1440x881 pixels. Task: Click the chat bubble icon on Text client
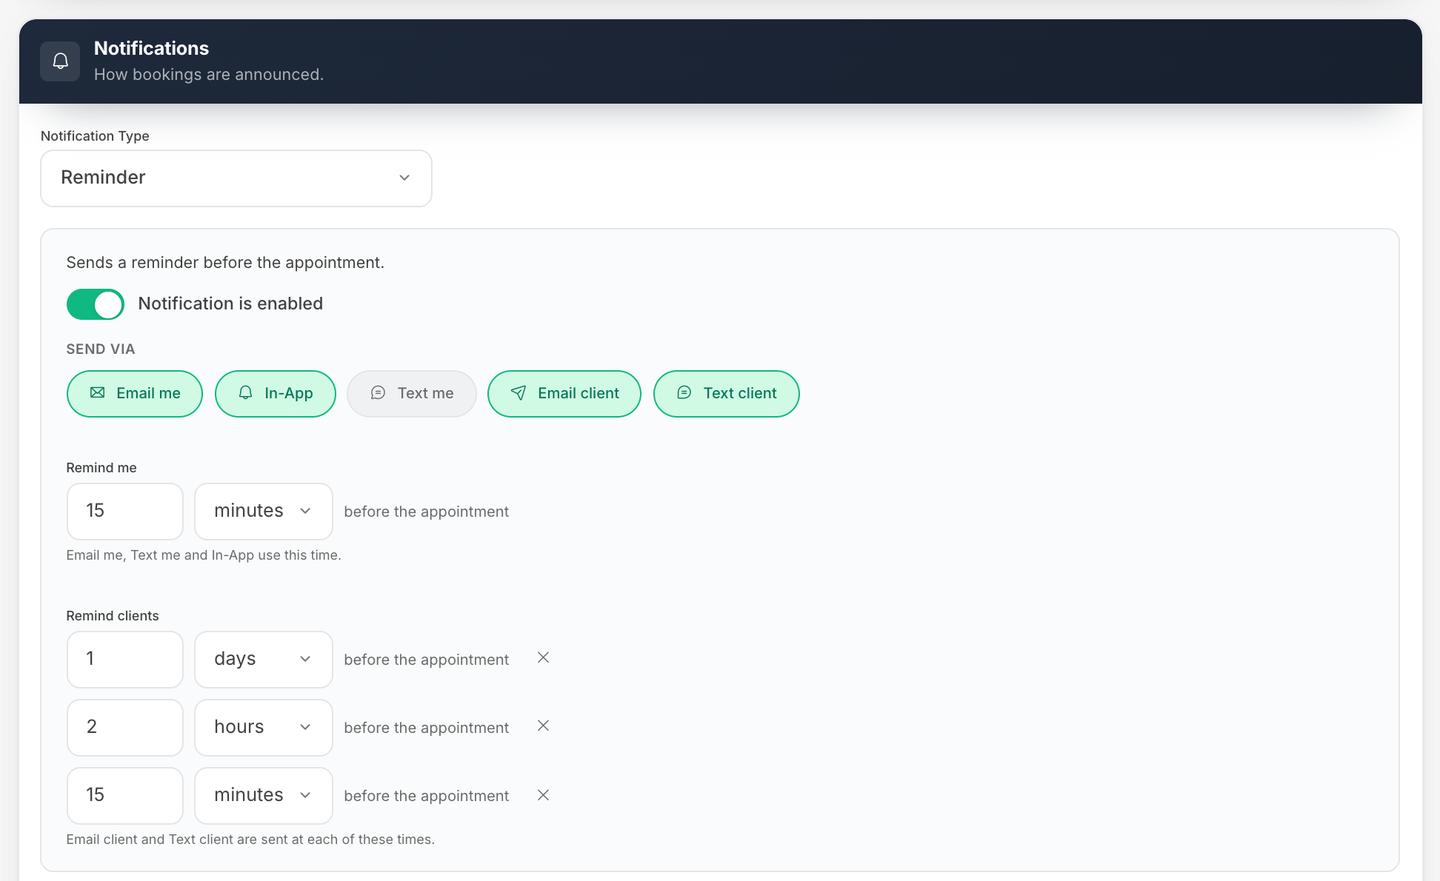[684, 393]
